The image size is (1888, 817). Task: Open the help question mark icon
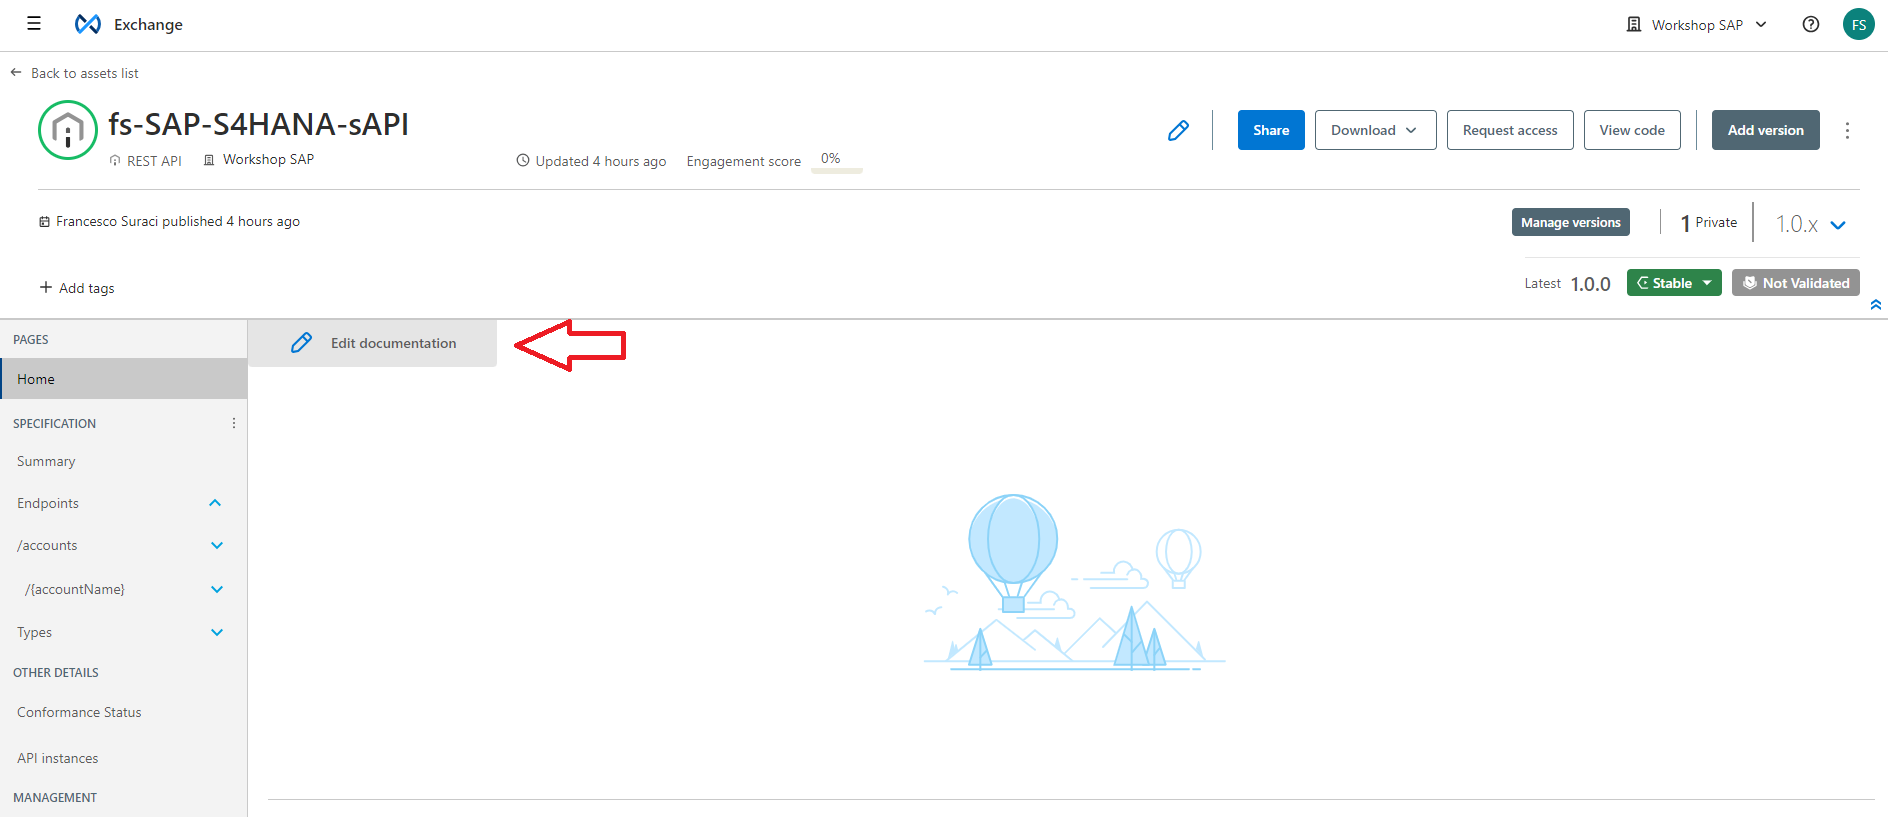1811,24
